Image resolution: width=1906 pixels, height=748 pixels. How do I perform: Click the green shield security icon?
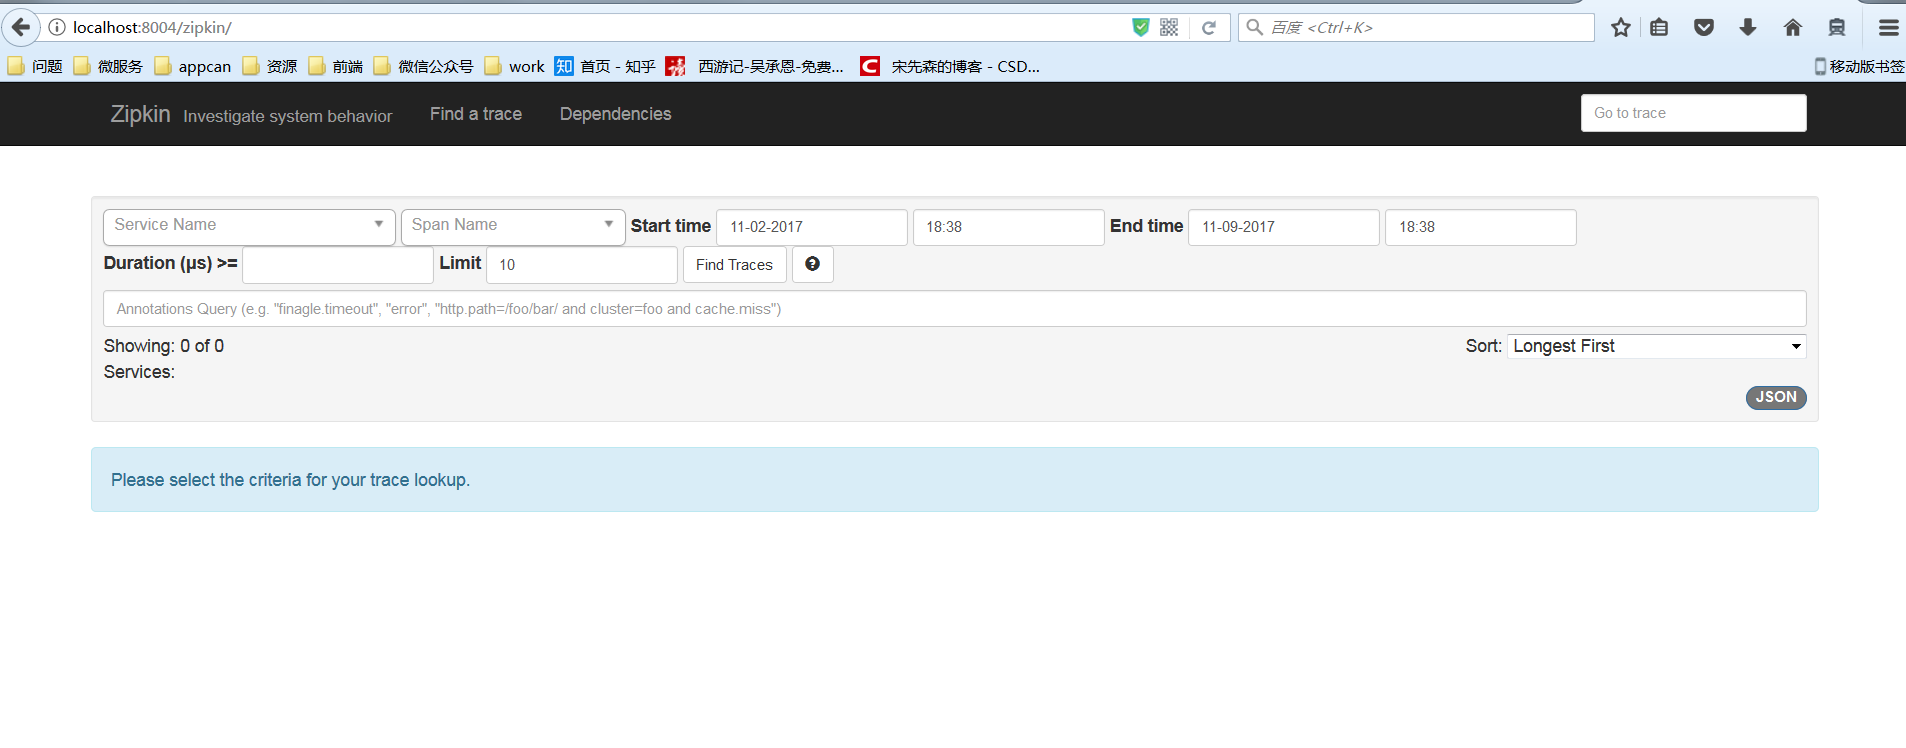[1140, 27]
